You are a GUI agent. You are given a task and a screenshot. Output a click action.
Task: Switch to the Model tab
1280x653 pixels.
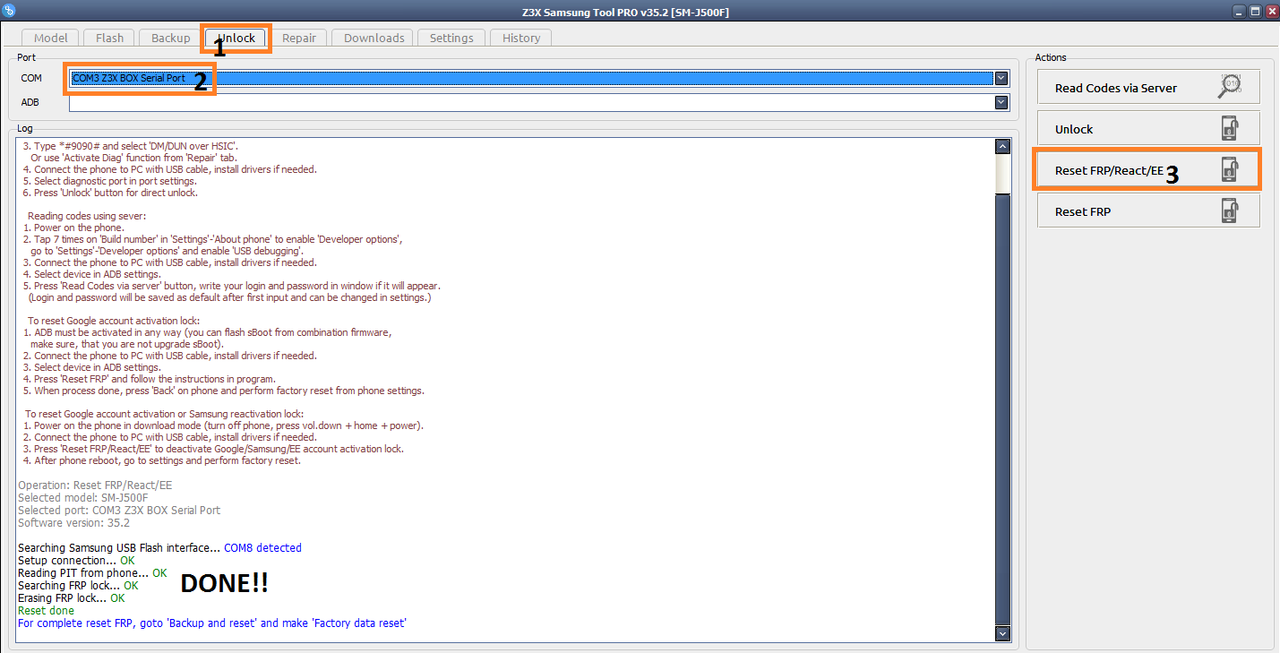(x=51, y=38)
